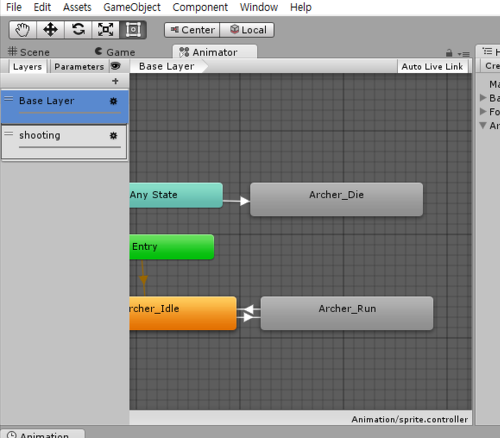Click the base layer weight bar

[x=70, y=113]
